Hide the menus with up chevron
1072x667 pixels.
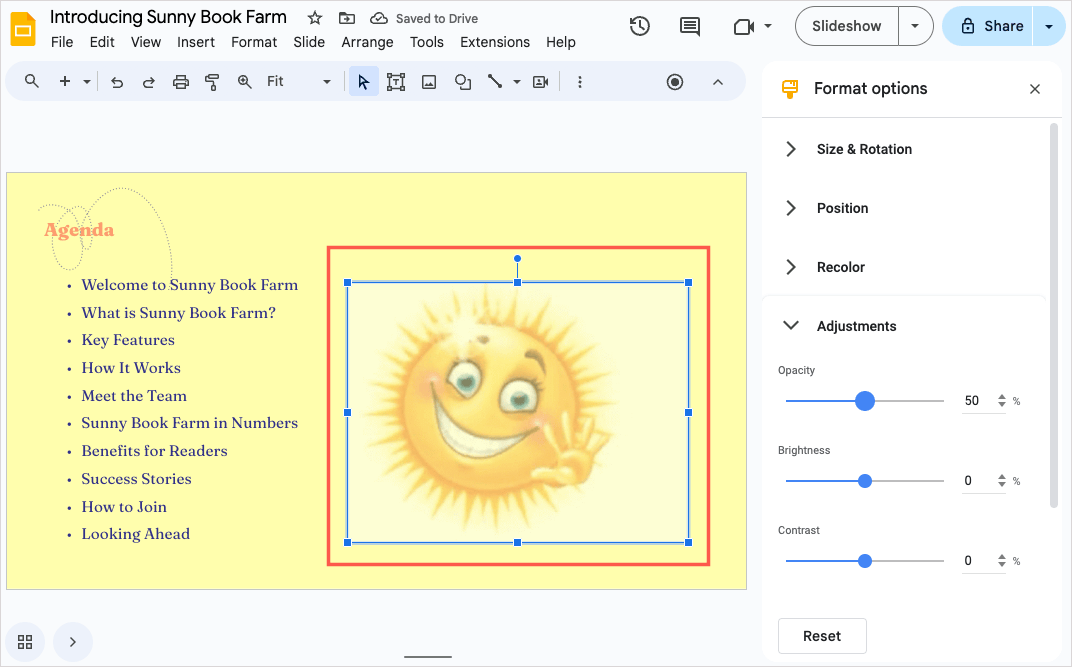click(717, 82)
